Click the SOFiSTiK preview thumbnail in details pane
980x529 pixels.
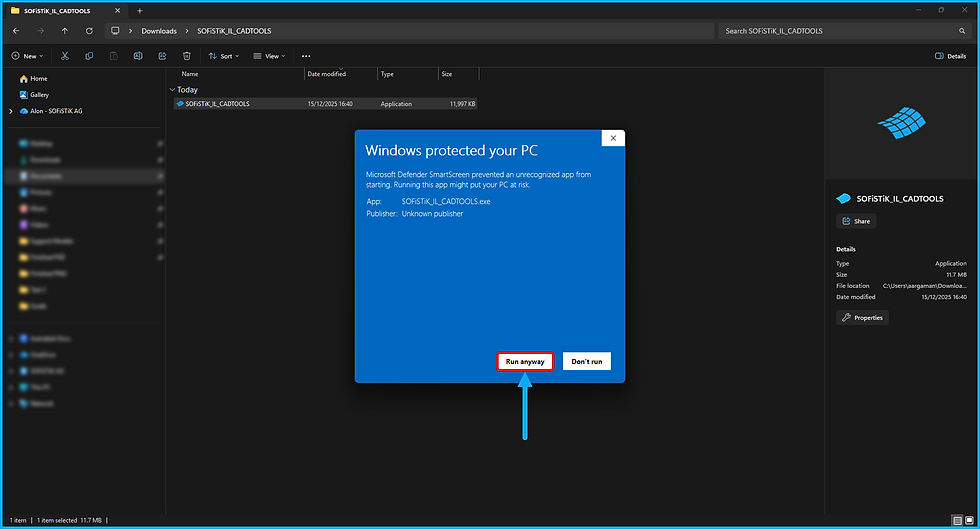pyautogui.click(x=901, y=123)
